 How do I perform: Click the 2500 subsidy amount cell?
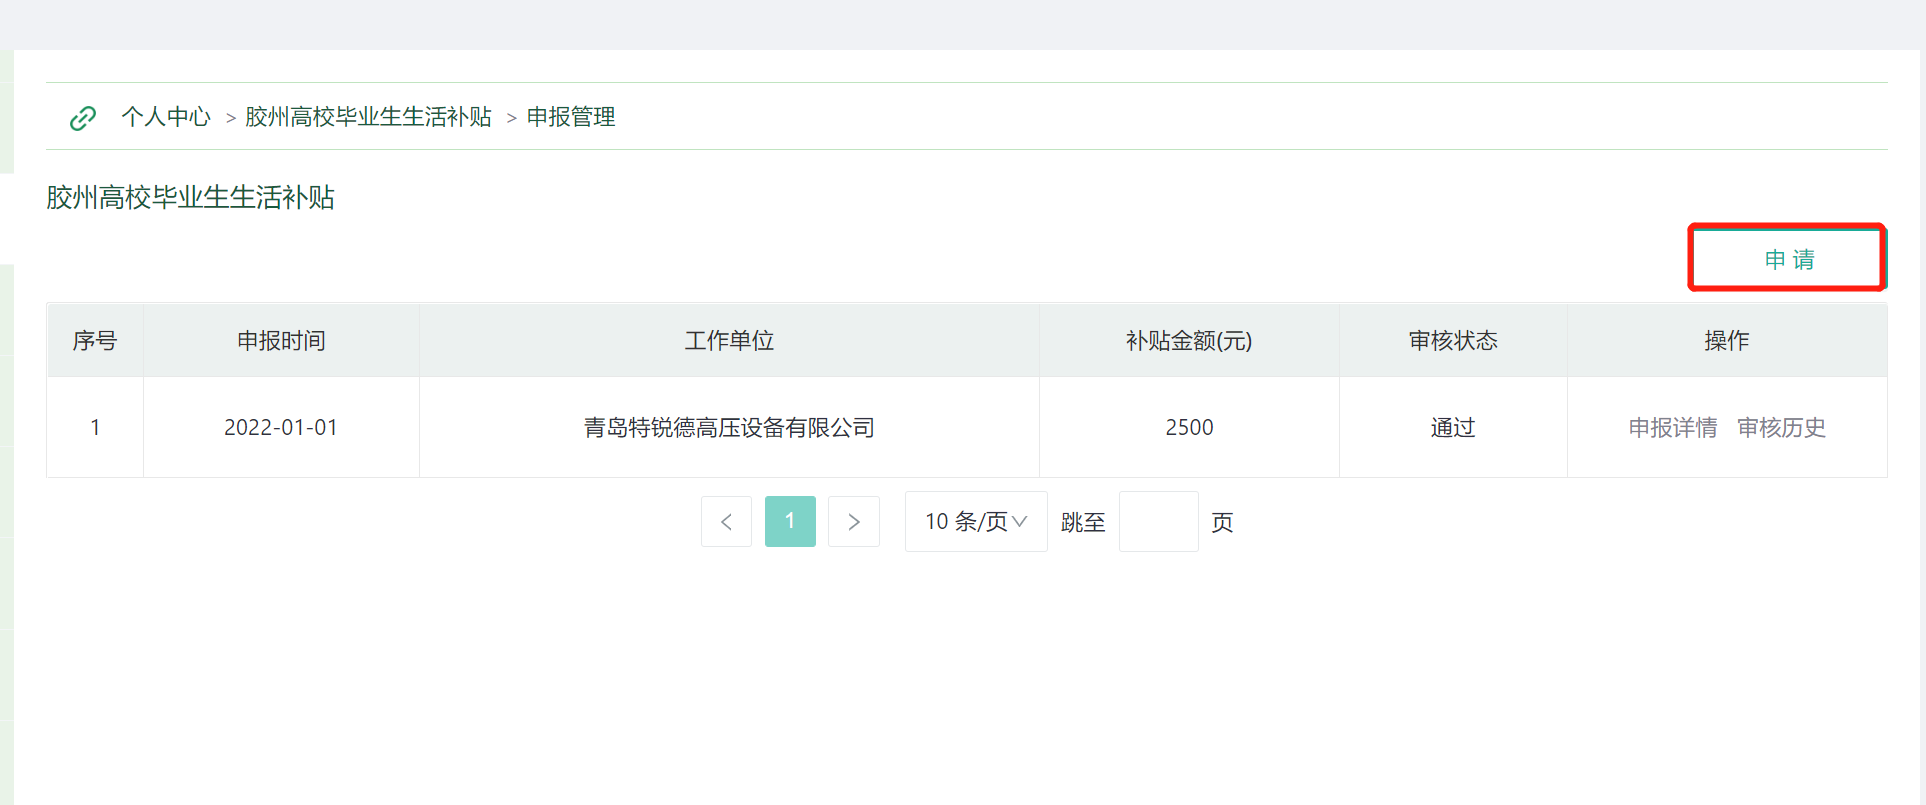(1189, 428)
